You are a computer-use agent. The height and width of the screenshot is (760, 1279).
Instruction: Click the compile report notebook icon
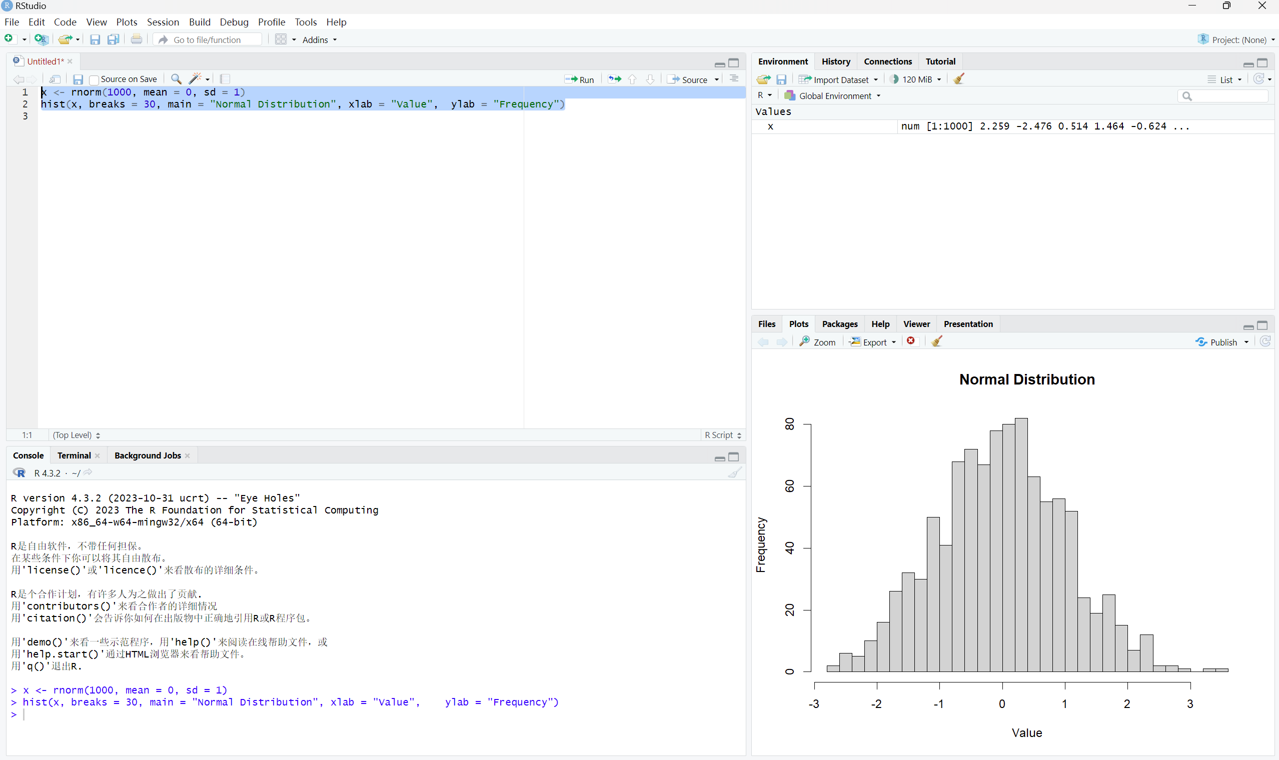(x=225, y=79)
